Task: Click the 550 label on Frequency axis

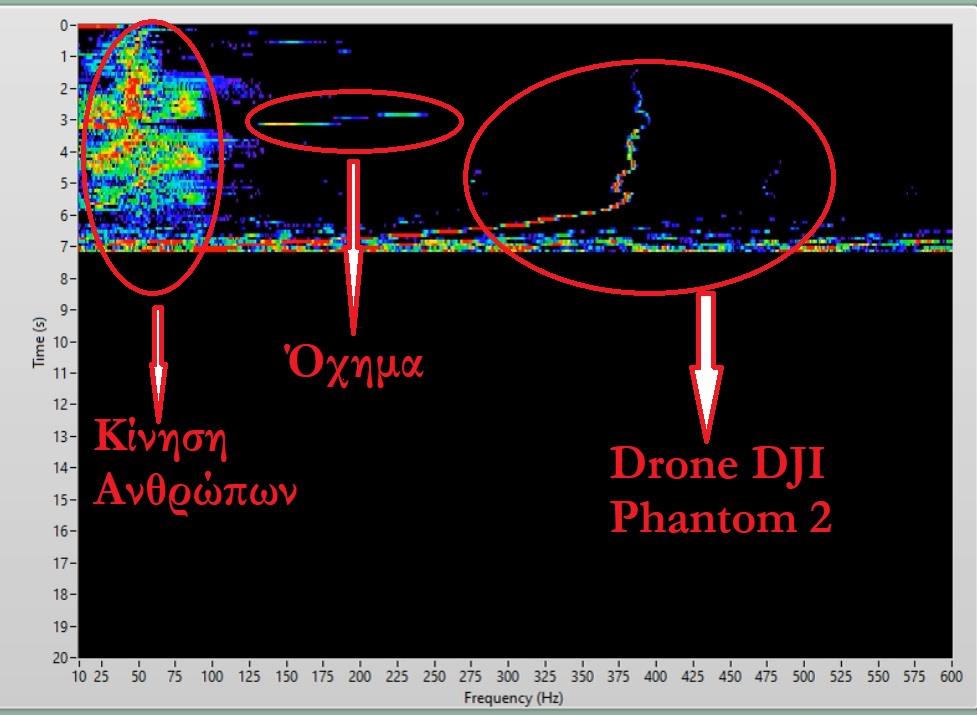Action: pyautogui.click(x=878, y=677)
